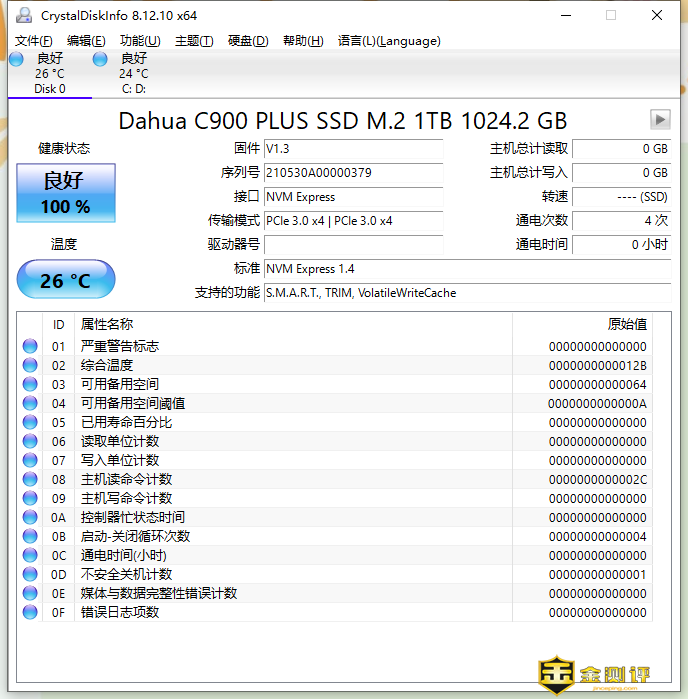Click the 良好 100 % health status button
The height and width of the screenshot is (699, 688).
pos(66,193)
